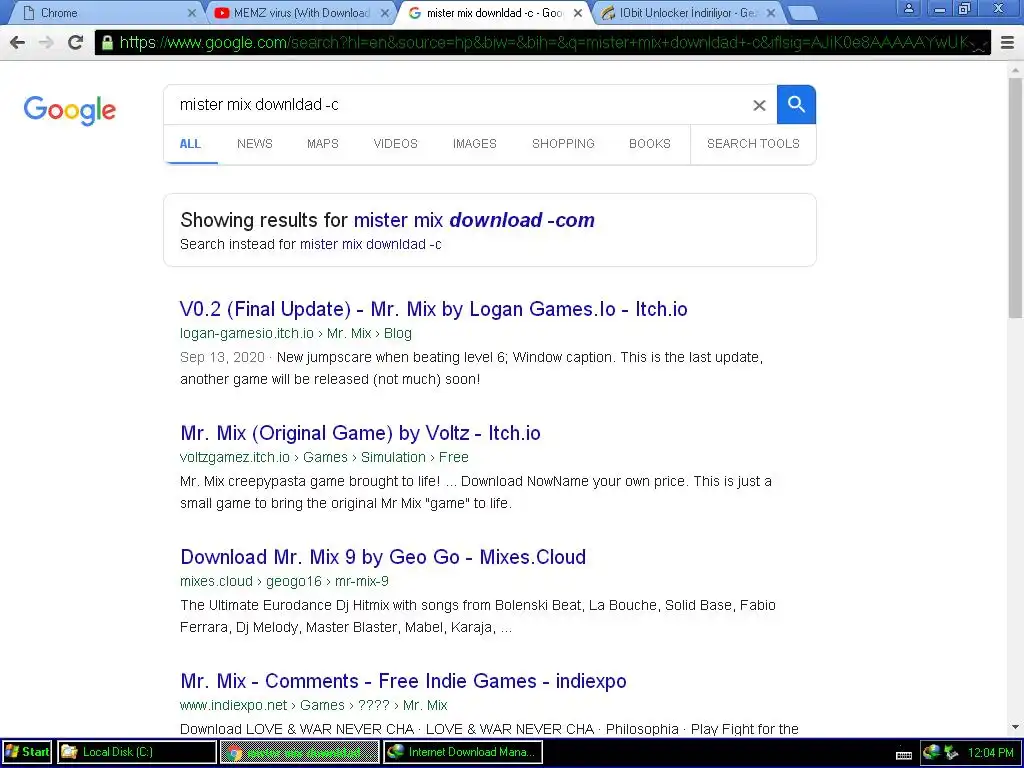
Task: Click the logan-gamesio.itch.io breadcrumb URL
Action: 296,333
